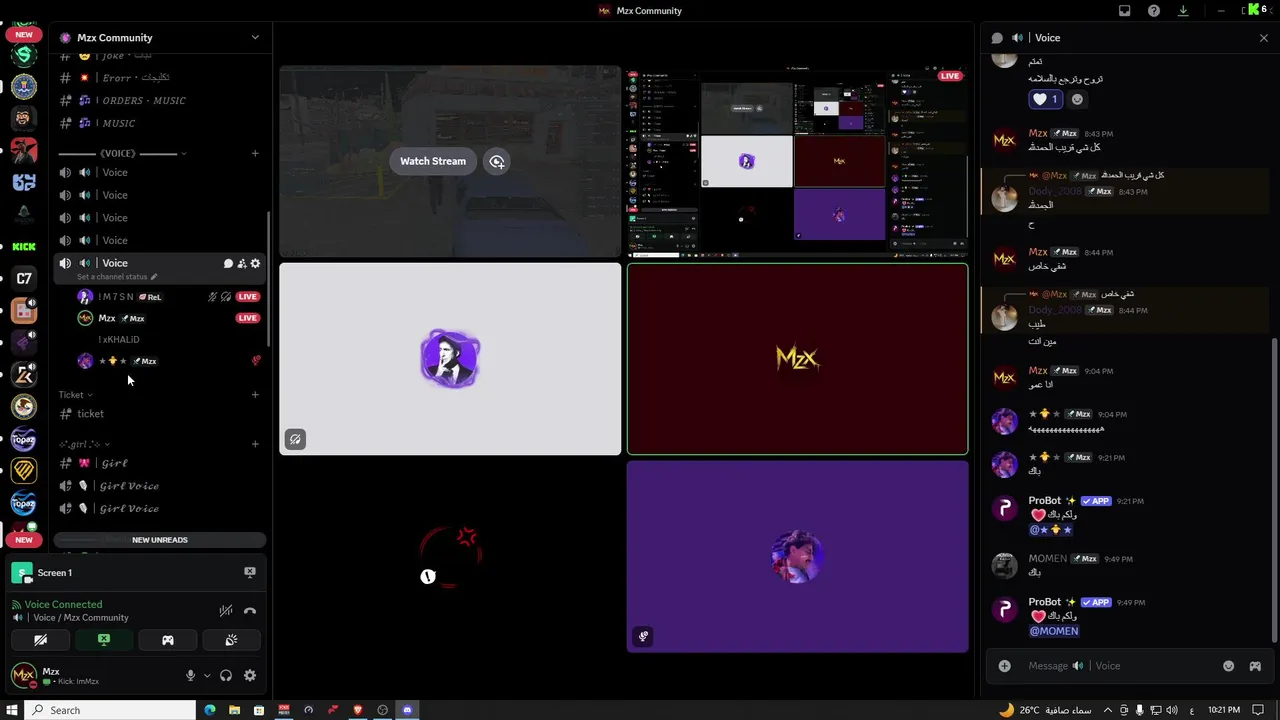Add a reaction next to the heart
The image size is (1280, 720).
pyautogui.click(x=1077, y=99)
